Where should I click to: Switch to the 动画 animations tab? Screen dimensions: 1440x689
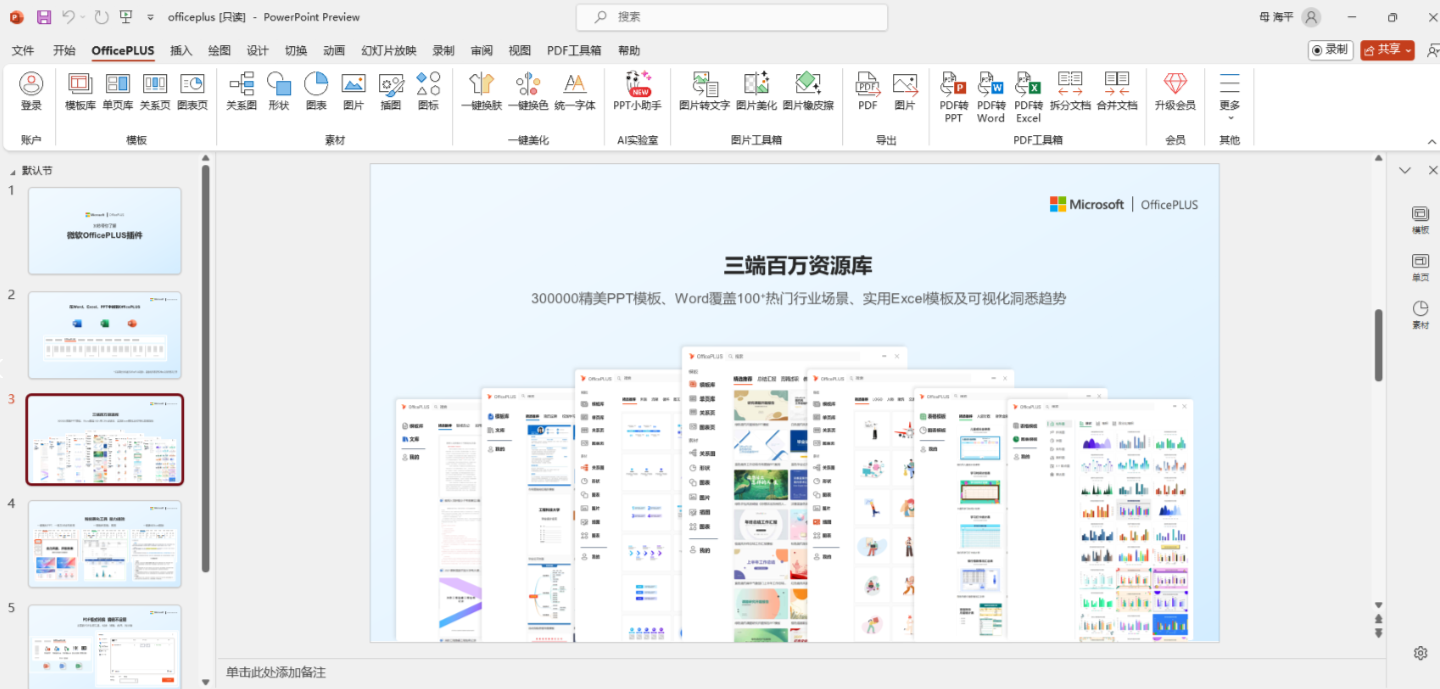point(334,51)
